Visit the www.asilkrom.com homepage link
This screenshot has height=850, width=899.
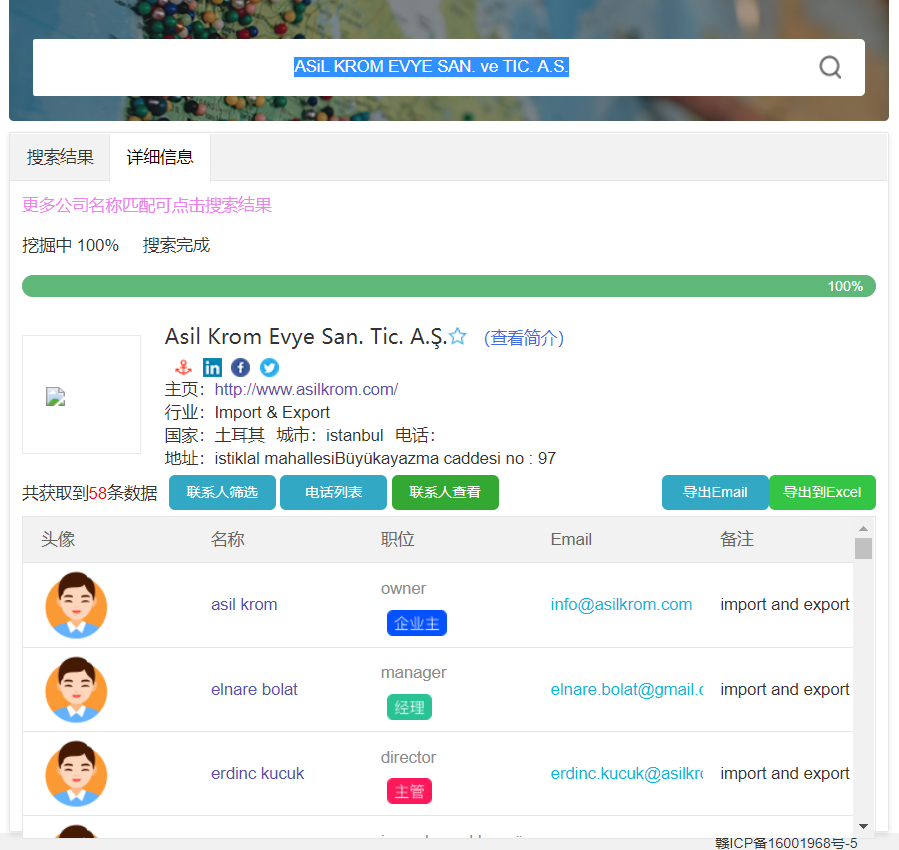click(x=306, y=389)
